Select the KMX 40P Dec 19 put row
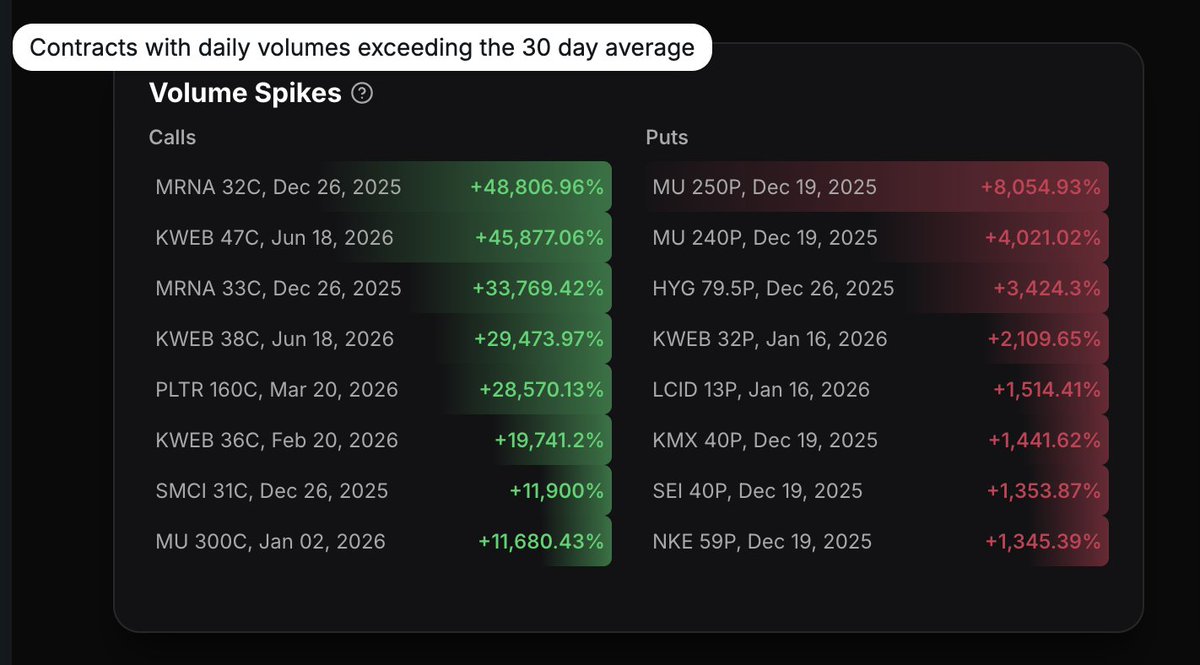The width and height of the screenshot is (1200, 665). [877, 440]
